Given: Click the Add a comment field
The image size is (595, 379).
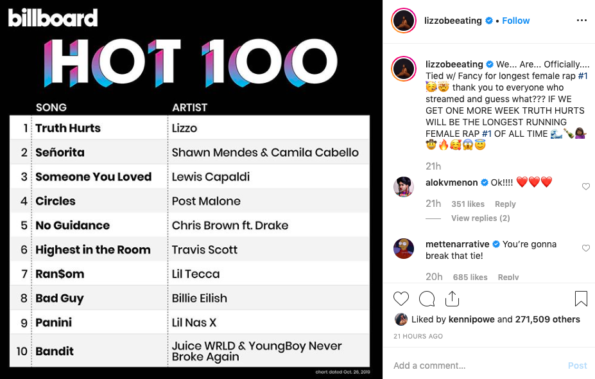Looking at the screenshot, I should pyautogui.click(x=478, y=366).
